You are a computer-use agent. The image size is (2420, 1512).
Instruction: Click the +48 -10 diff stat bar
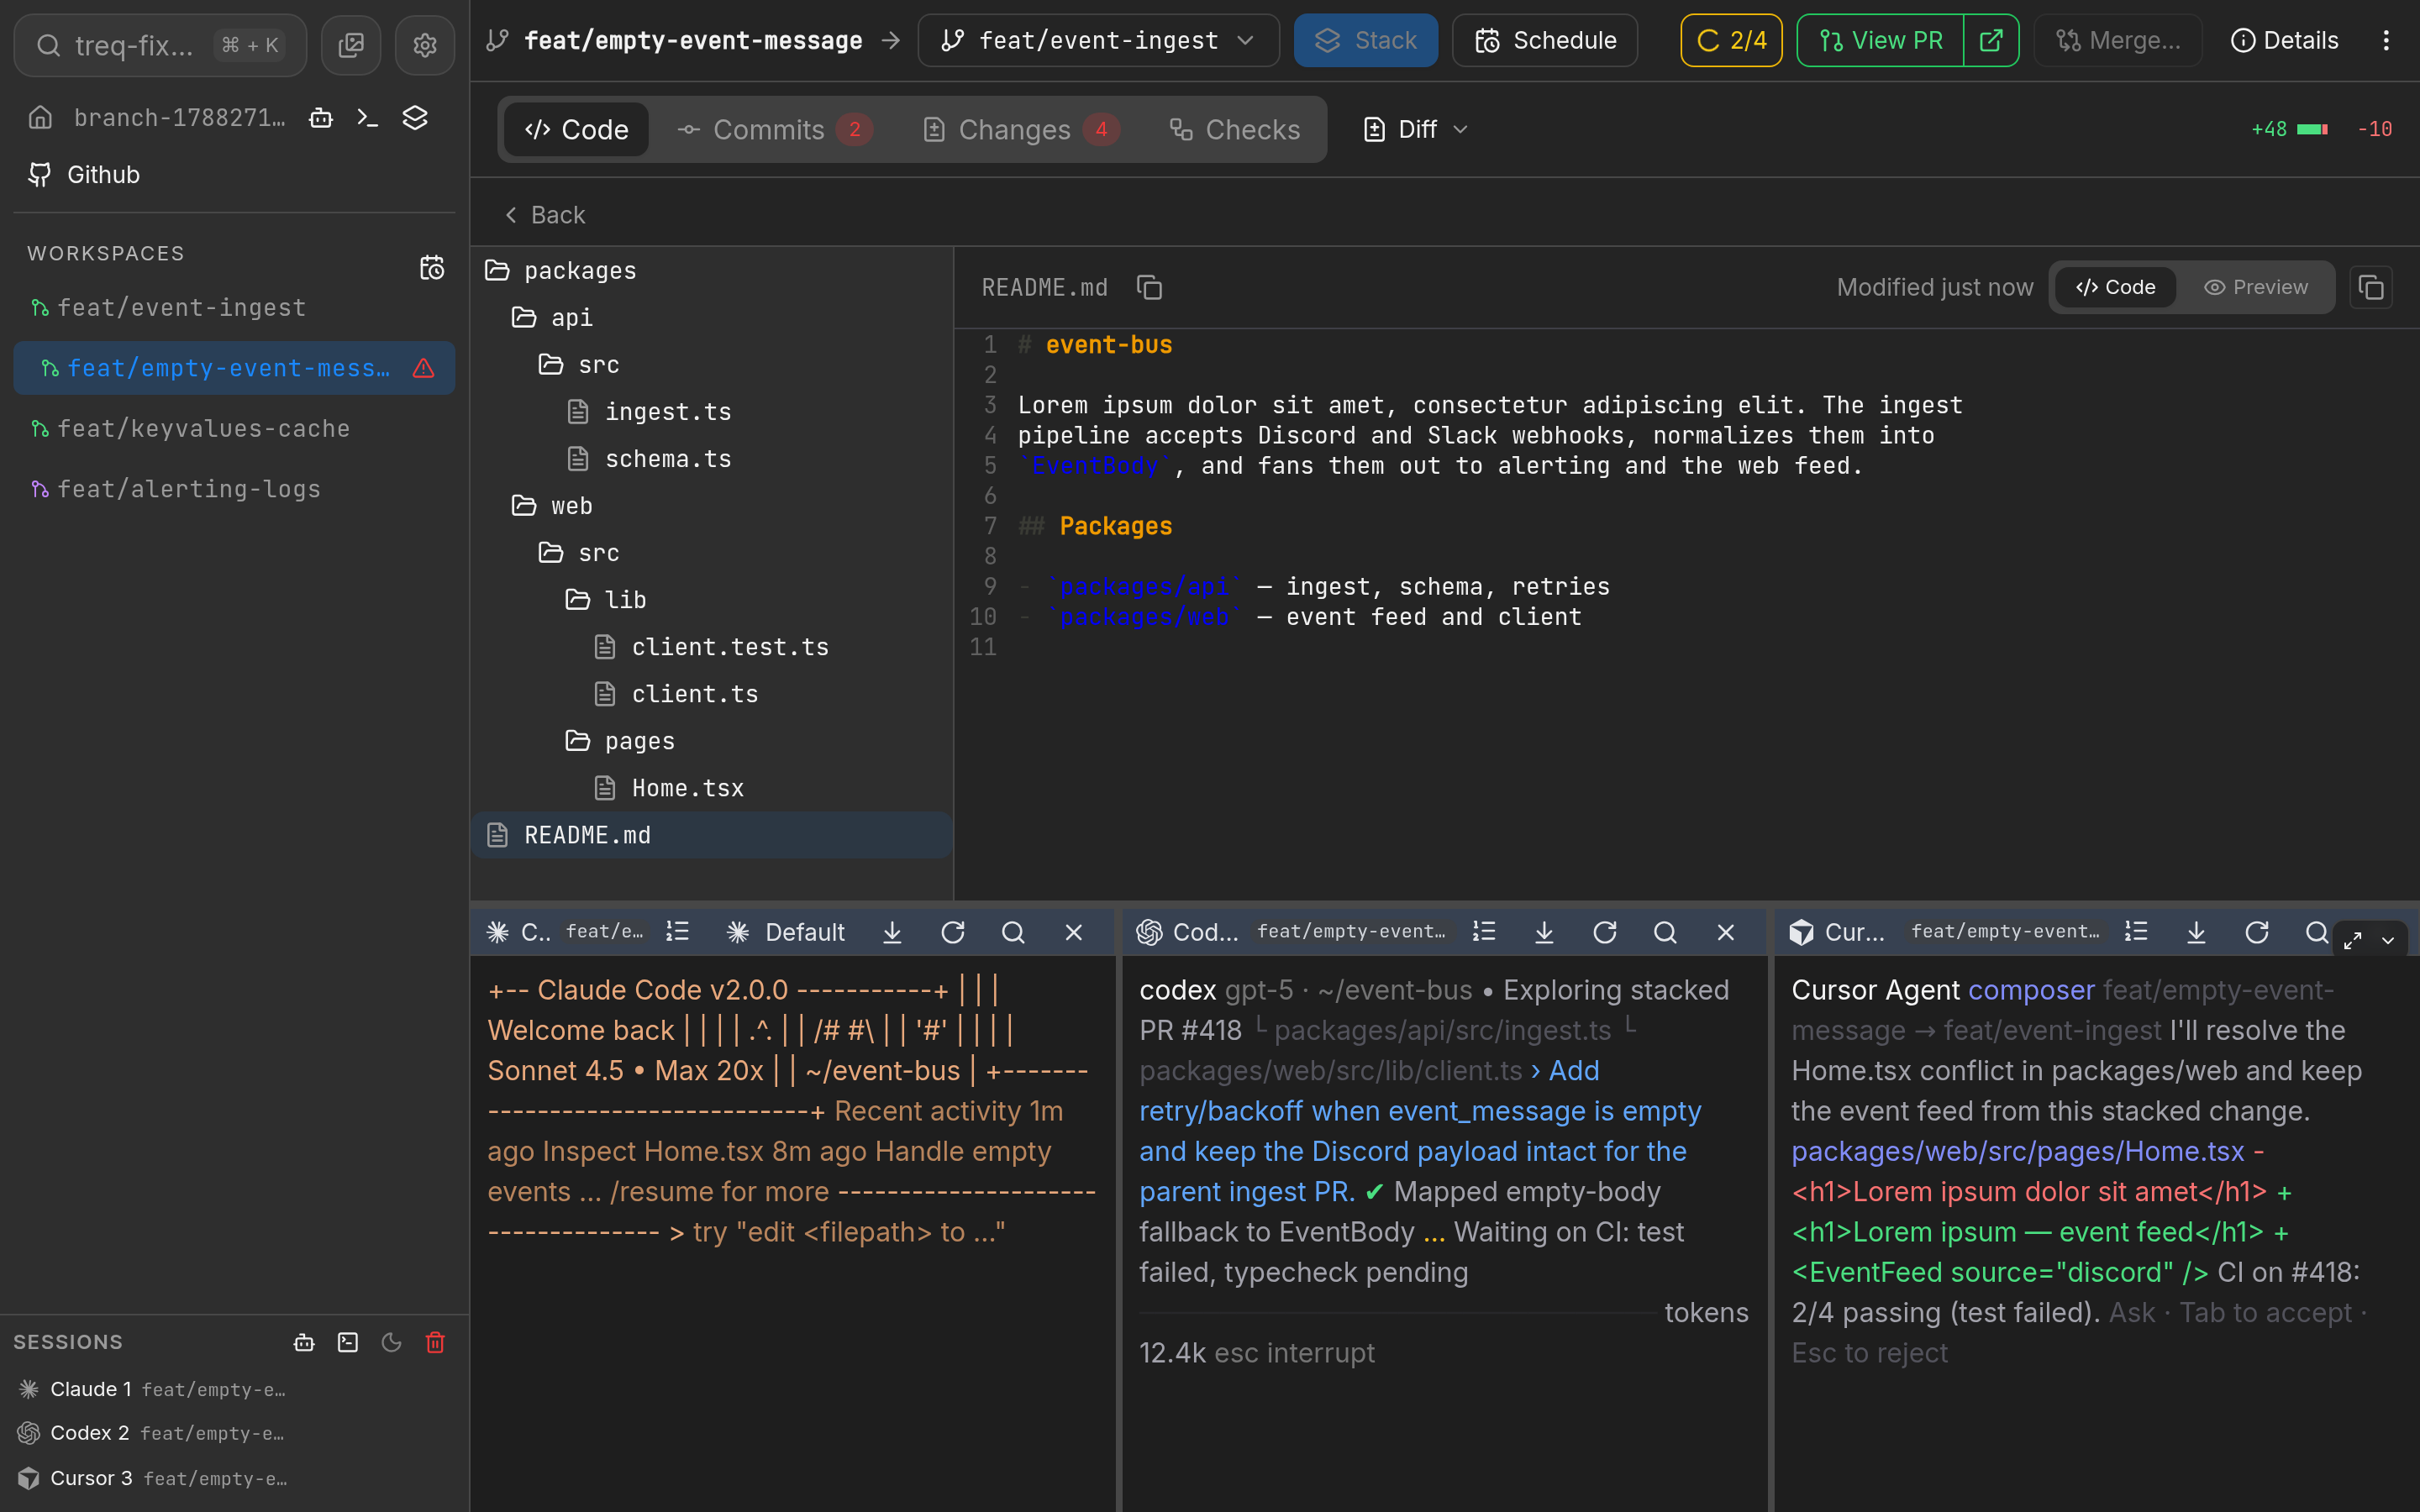[x=2321, y=129]
